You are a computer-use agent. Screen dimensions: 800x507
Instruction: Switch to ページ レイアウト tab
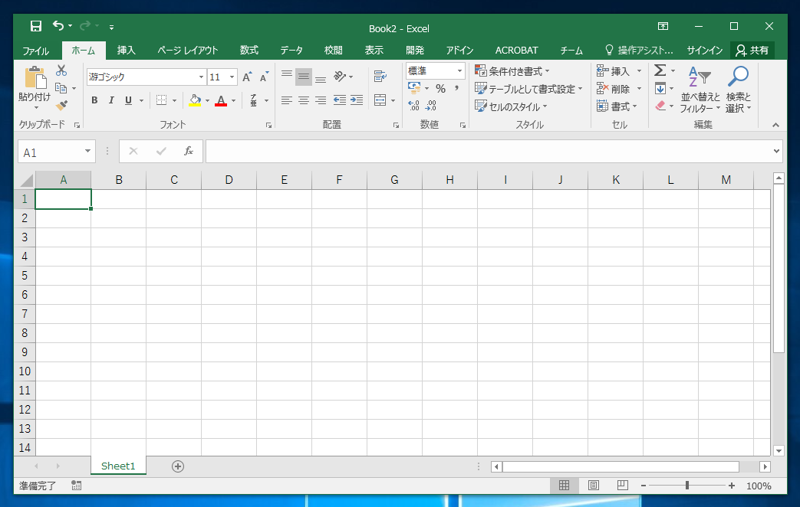187,50
